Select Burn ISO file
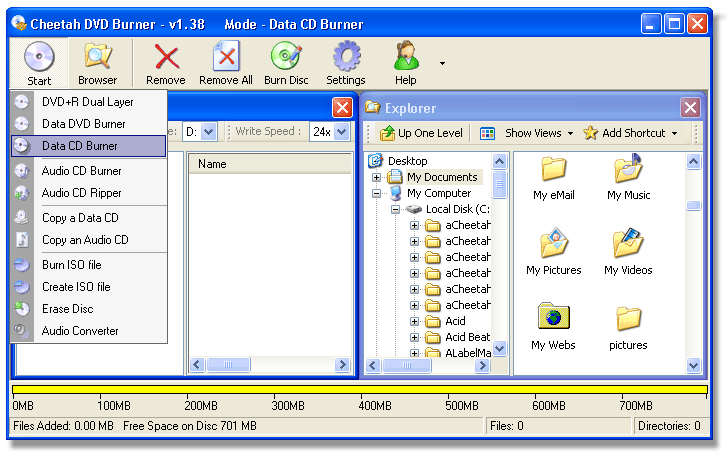 click(88, 265)
